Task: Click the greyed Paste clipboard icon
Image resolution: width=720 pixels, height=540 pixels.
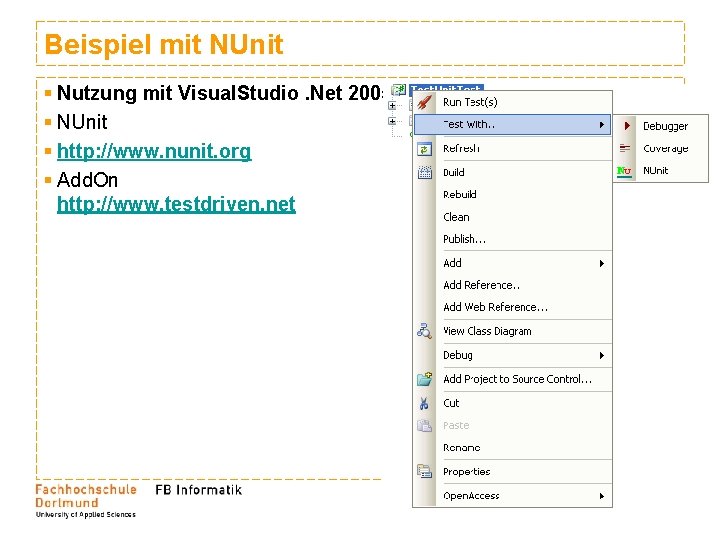Action: pos(424,426)
